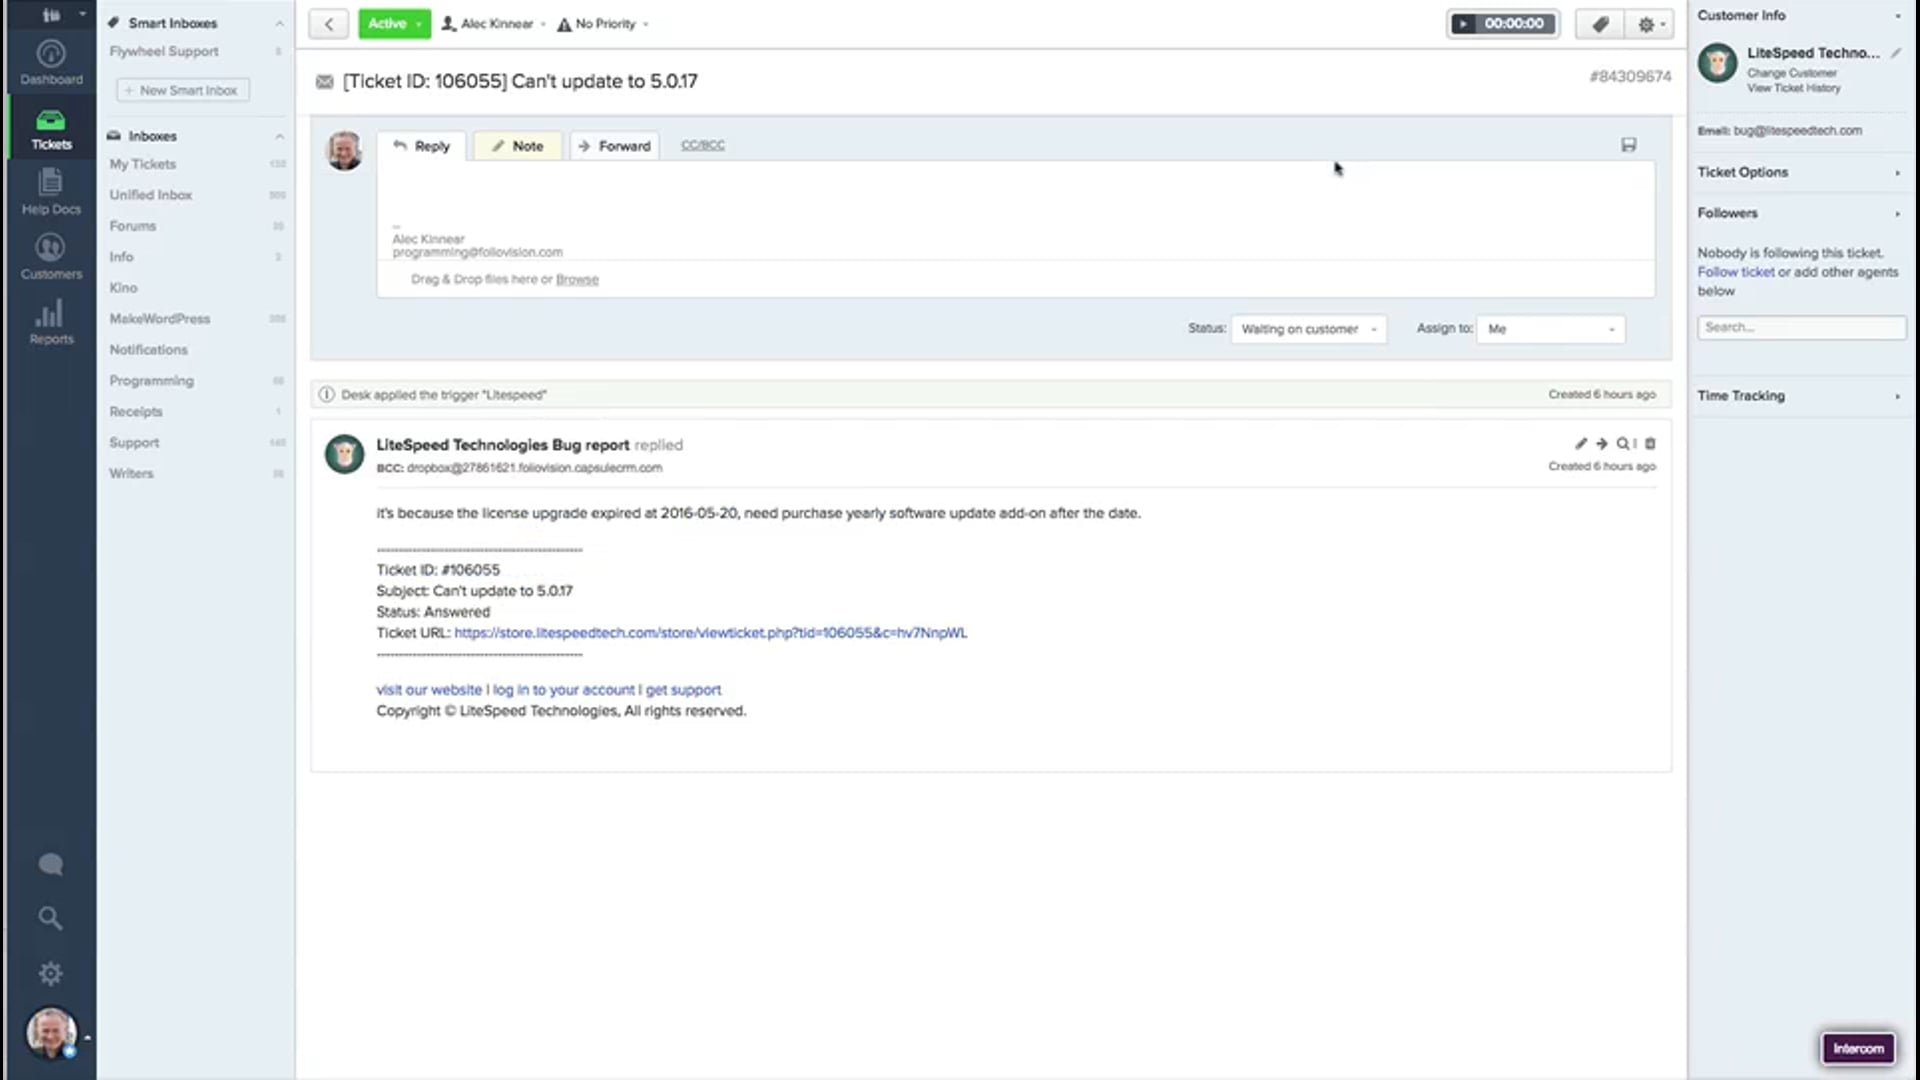Go back with the arrow button
This screenshot has height=1080, width=1920.
[x=328, y=24]
